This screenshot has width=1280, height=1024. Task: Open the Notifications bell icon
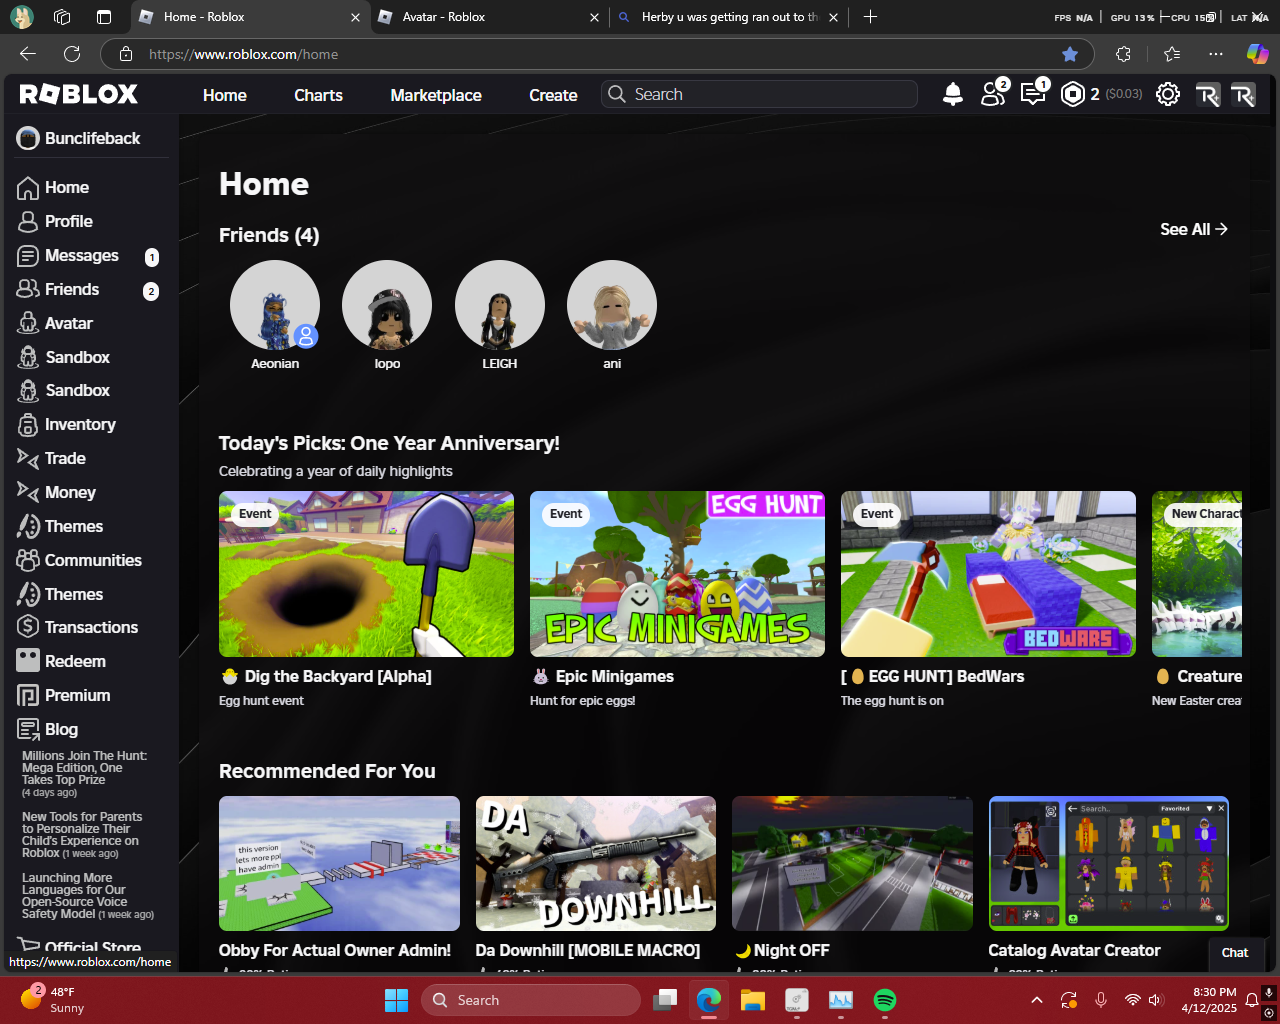click(x=953, y=94)
